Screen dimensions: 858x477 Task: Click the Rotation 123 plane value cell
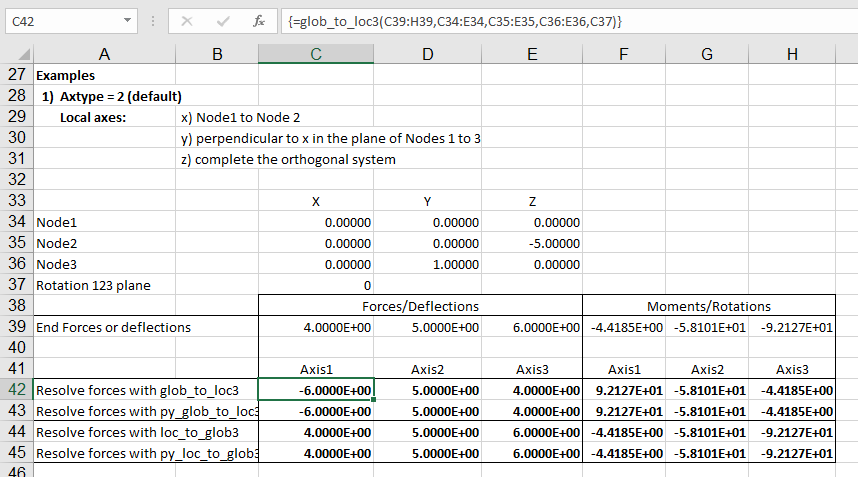[x=316, y=285]
